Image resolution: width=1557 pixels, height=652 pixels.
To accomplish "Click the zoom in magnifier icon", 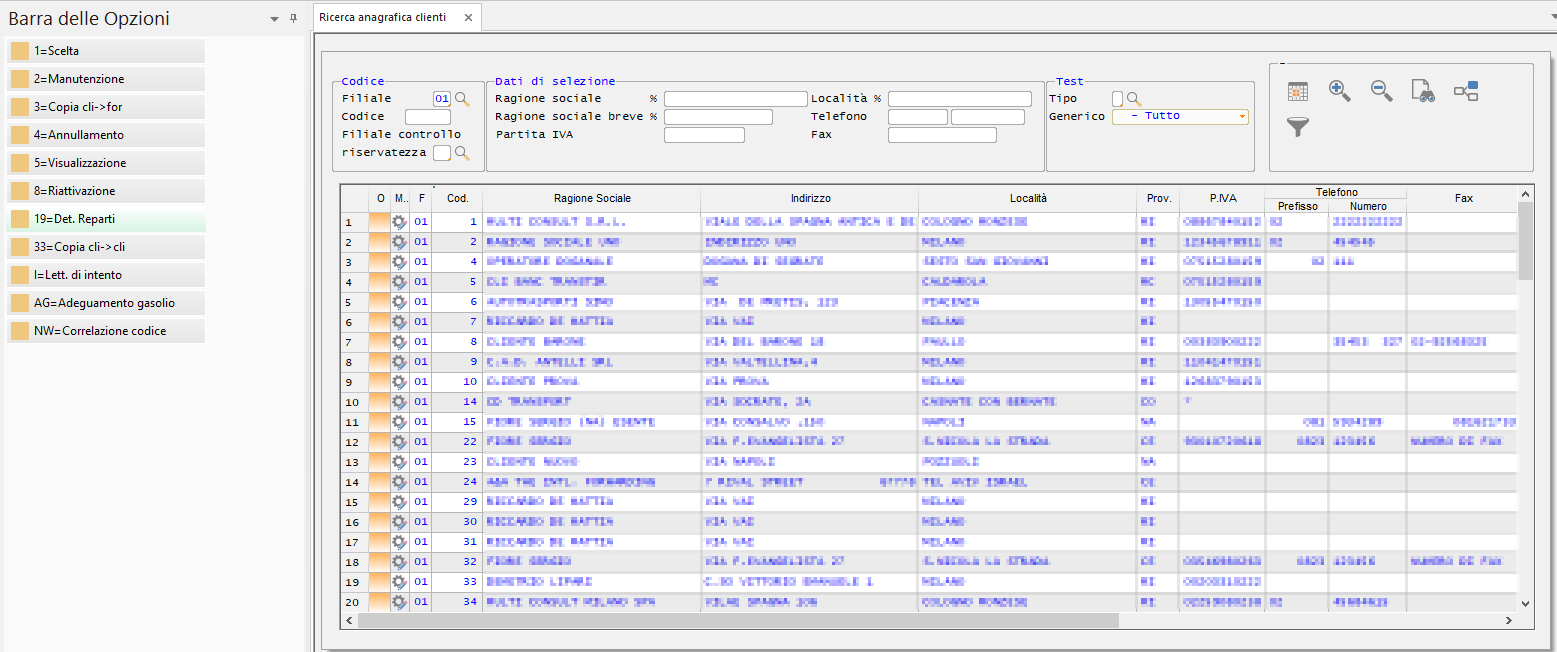I will tap(1339, 91).
